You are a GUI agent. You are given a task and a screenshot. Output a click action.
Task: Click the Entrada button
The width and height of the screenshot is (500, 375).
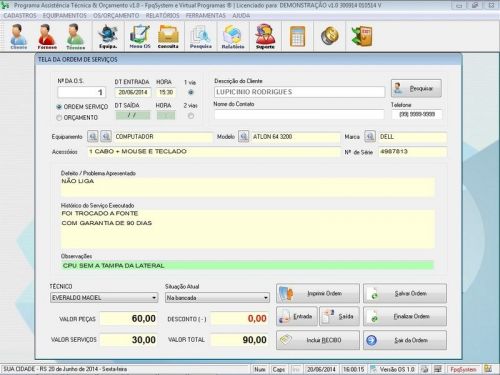297,316
